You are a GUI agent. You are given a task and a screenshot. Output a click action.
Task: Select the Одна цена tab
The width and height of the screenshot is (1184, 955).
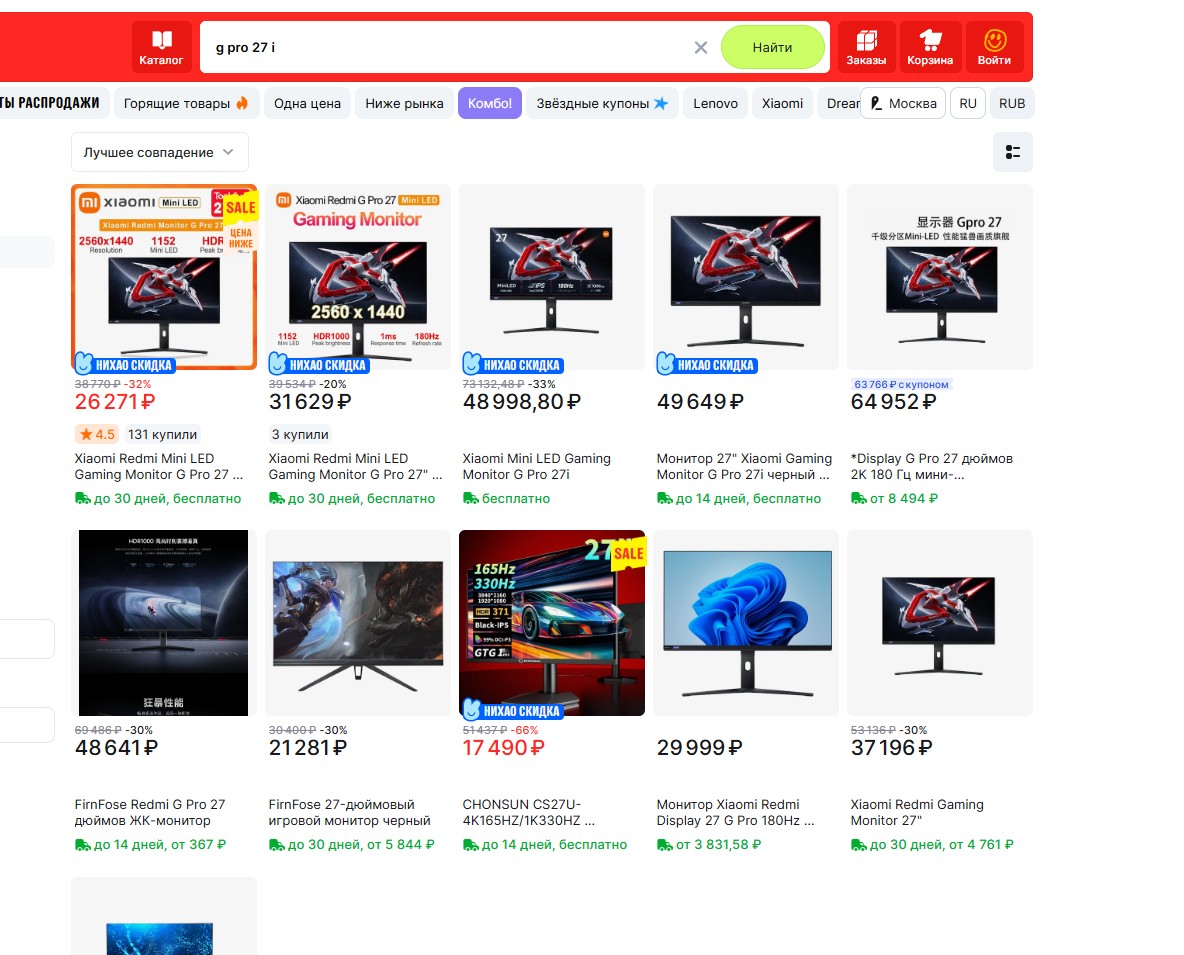coord(307,103)
